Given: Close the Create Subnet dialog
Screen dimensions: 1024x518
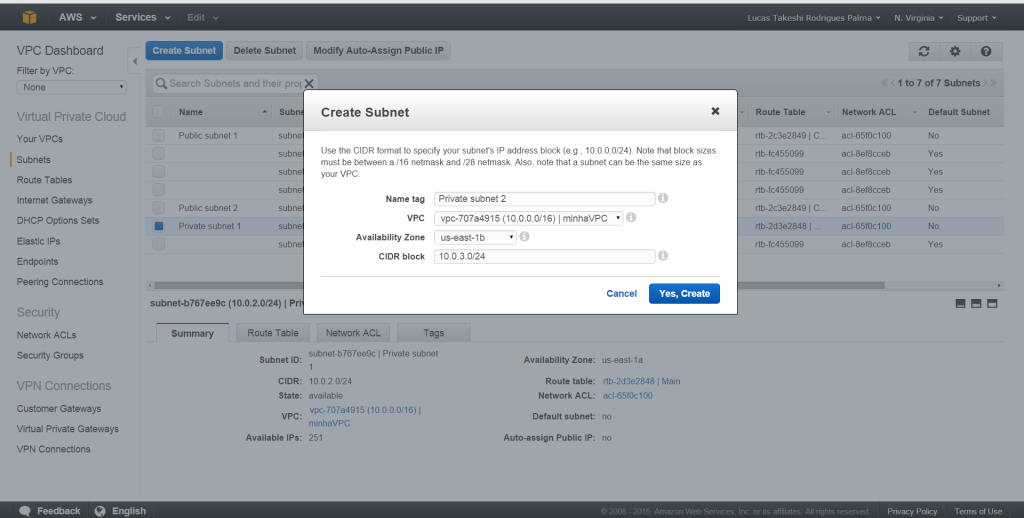Looking at the screenshot, I should pos(715,111).
